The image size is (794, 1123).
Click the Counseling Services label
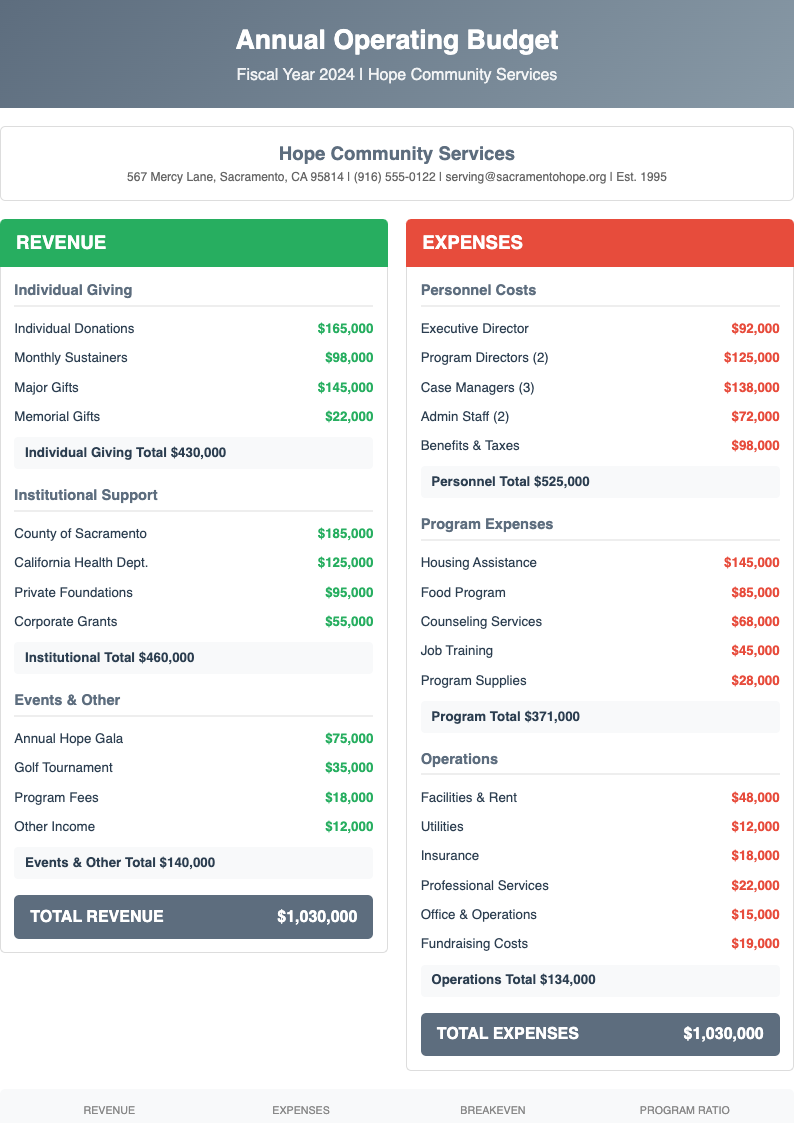[481, 622]
